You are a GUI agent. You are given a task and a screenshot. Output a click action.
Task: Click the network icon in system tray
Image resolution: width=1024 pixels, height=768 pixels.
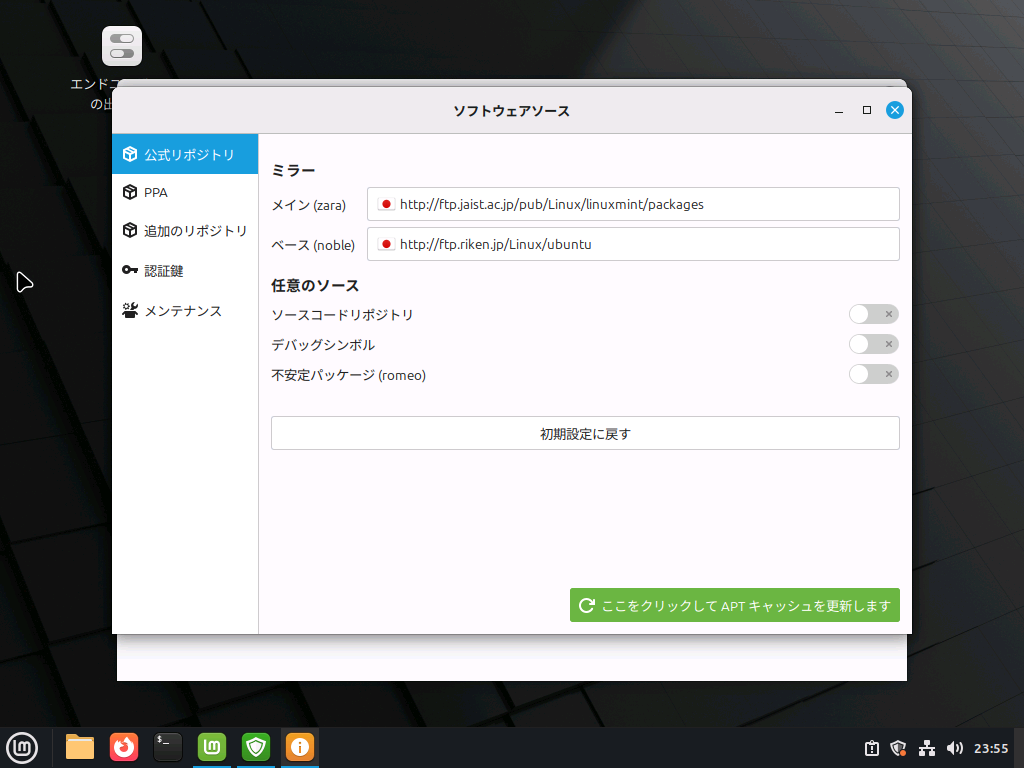point(926,748)
